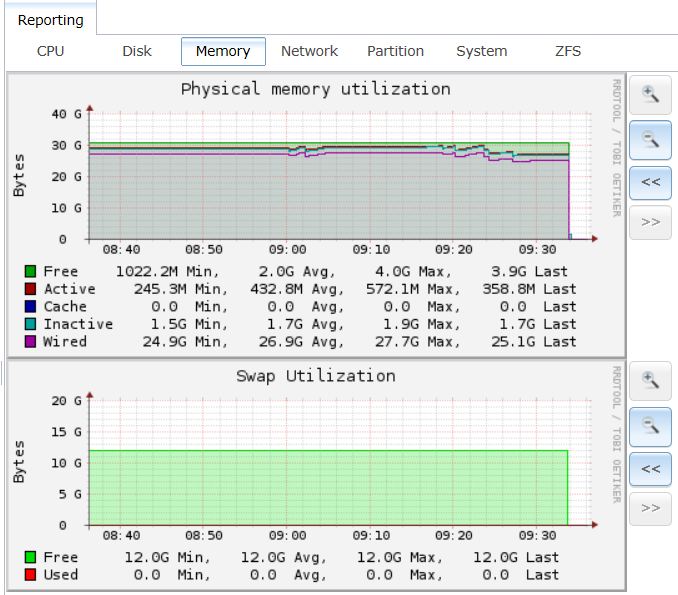This screenshot has height=595, width=678.
Task: Select the Memory tab
Action: pyautogui.click(x=223, y=51)
